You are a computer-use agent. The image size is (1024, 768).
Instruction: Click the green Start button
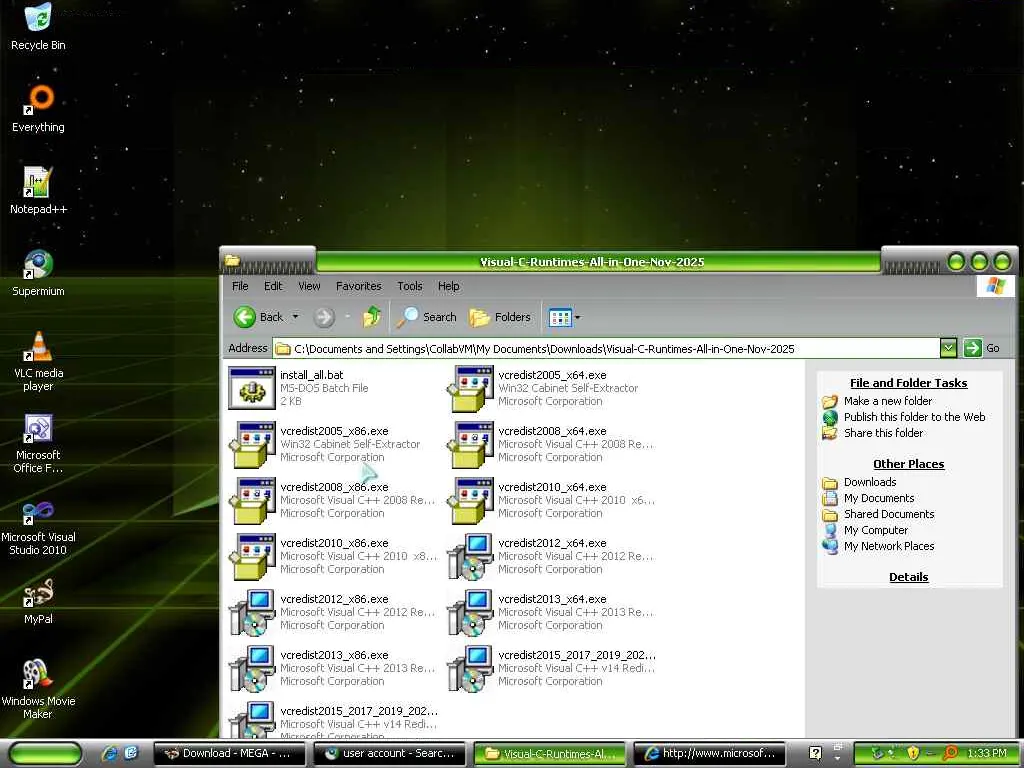[x=46, y=754]
